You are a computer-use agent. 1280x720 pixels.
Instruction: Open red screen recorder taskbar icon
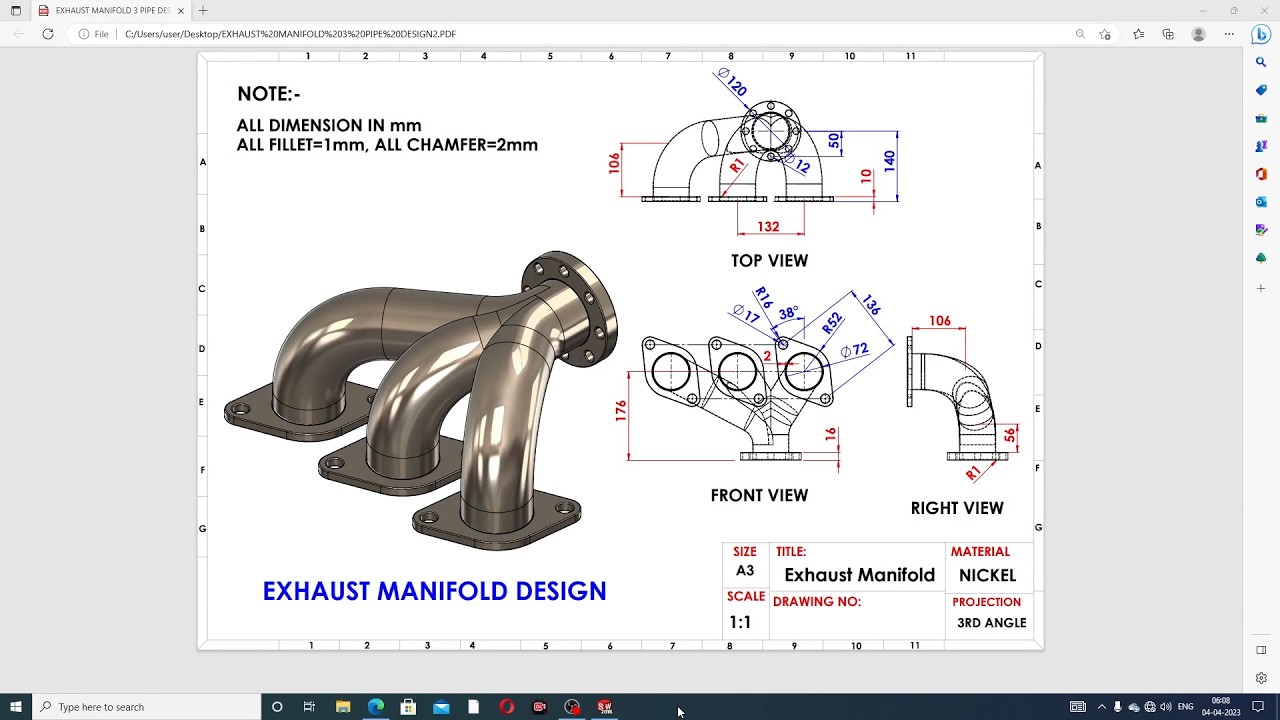(540, 707)
